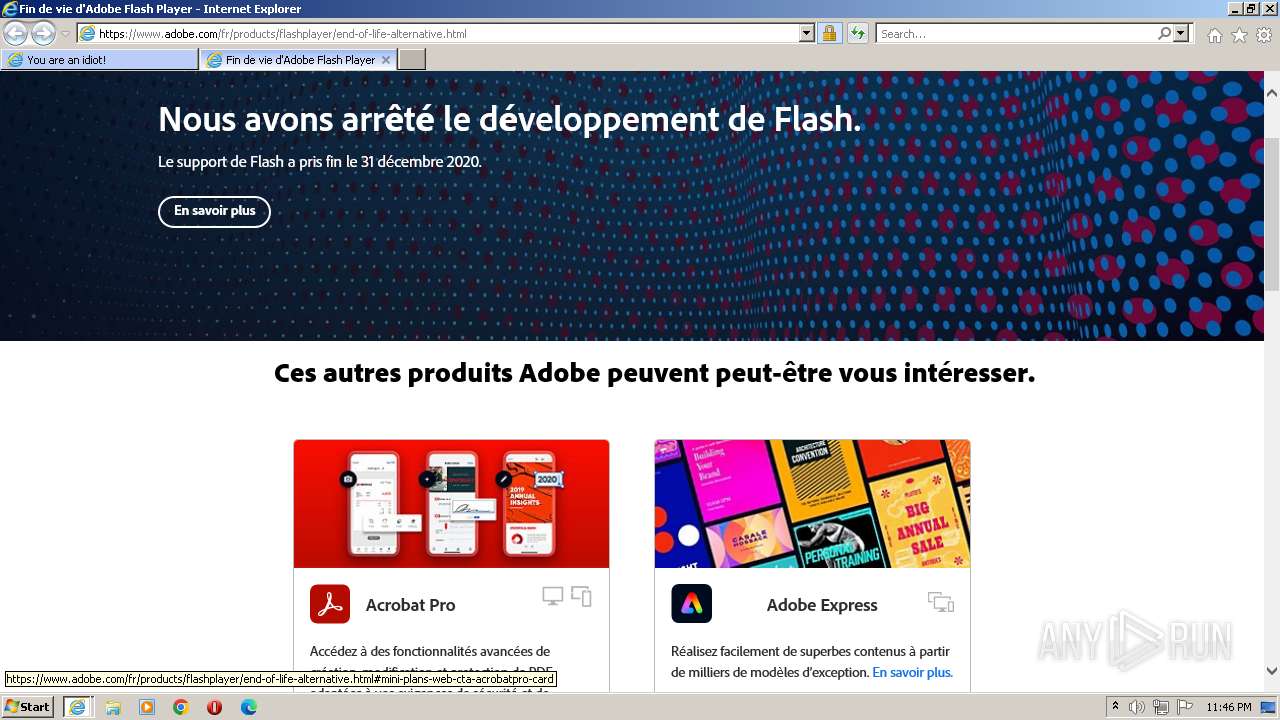Close the Fin de vie d'Adobe Flash Player tab
The height and width of the screenshot is (720, 1280).
tap(386, 60)
